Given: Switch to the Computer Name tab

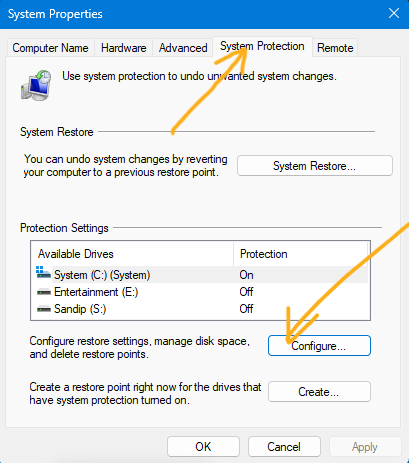Looking at the screenshot, I should tap(50, 48).
